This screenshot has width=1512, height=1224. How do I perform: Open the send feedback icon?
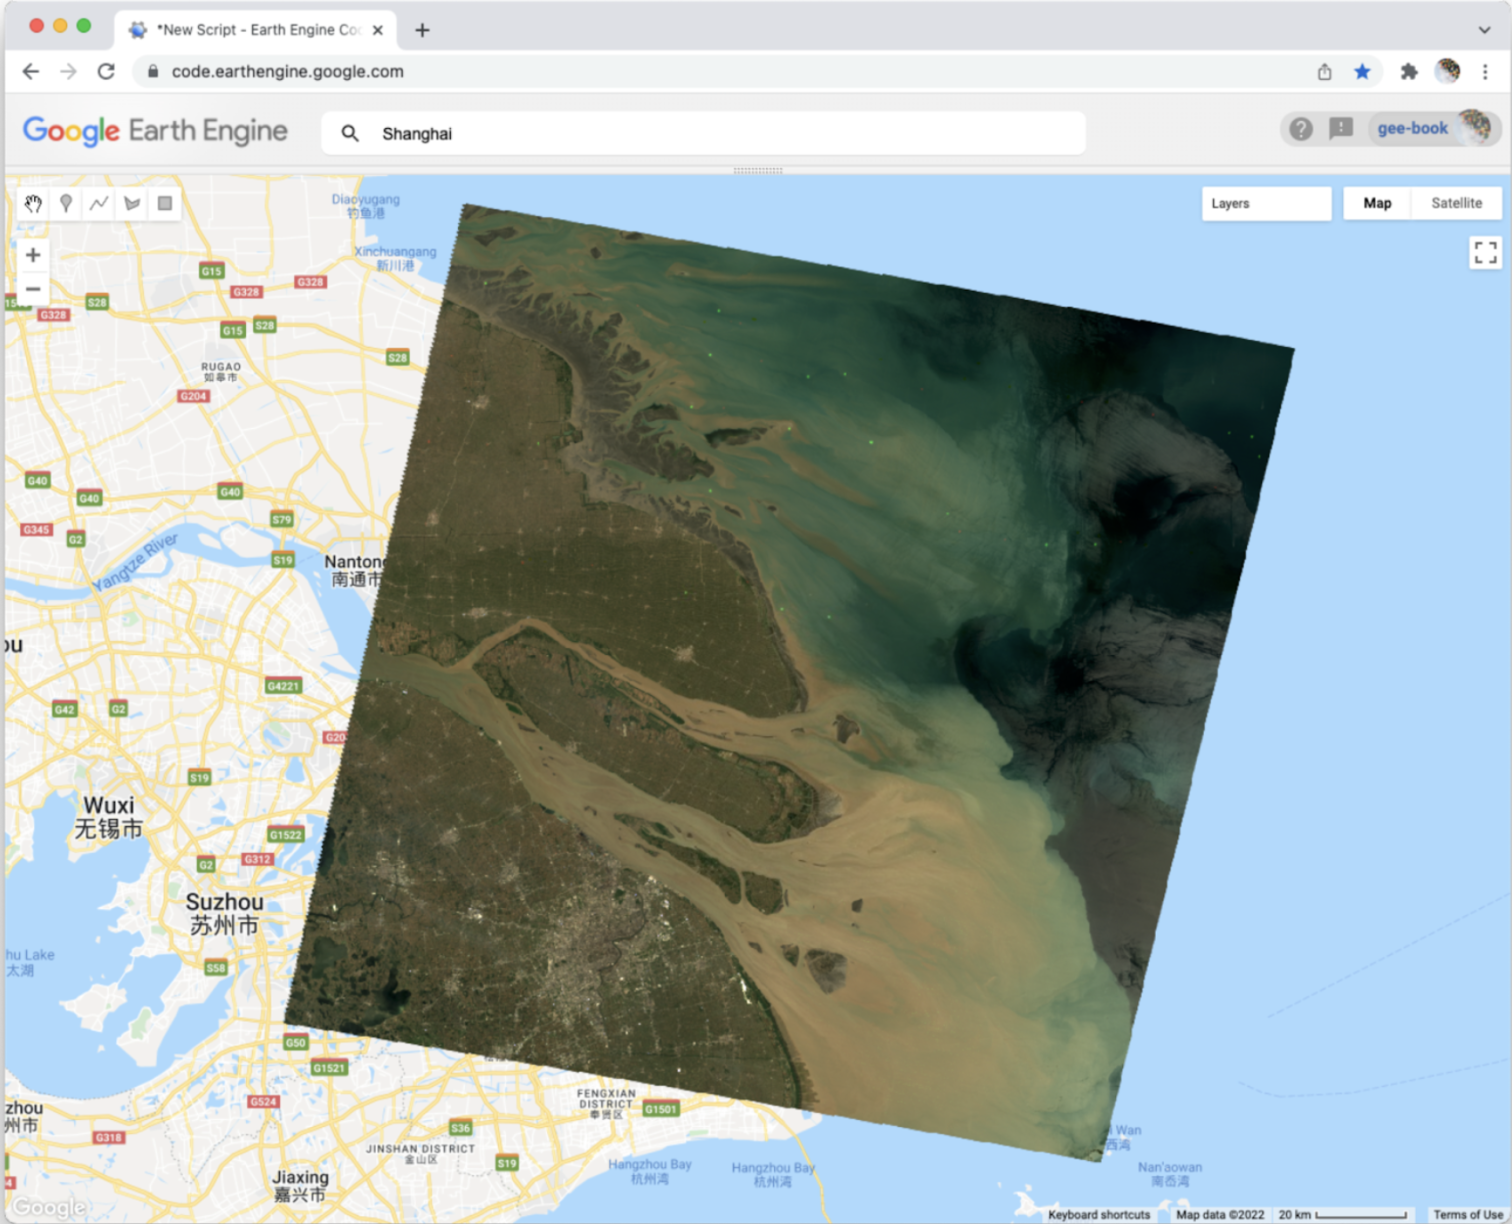(1341, 129)
